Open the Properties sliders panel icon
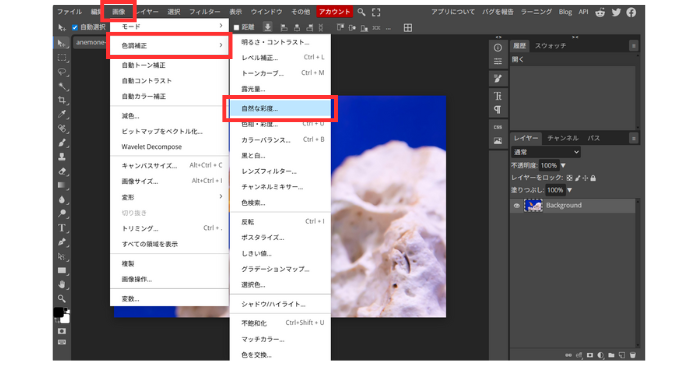 (498, 61)
